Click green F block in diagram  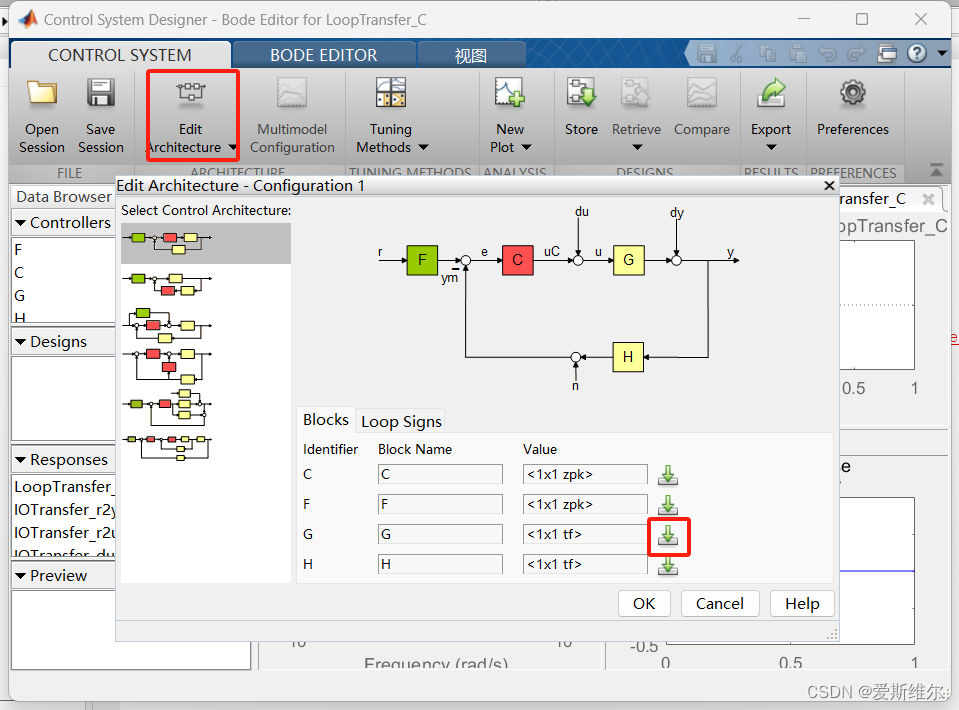(422, 260)
